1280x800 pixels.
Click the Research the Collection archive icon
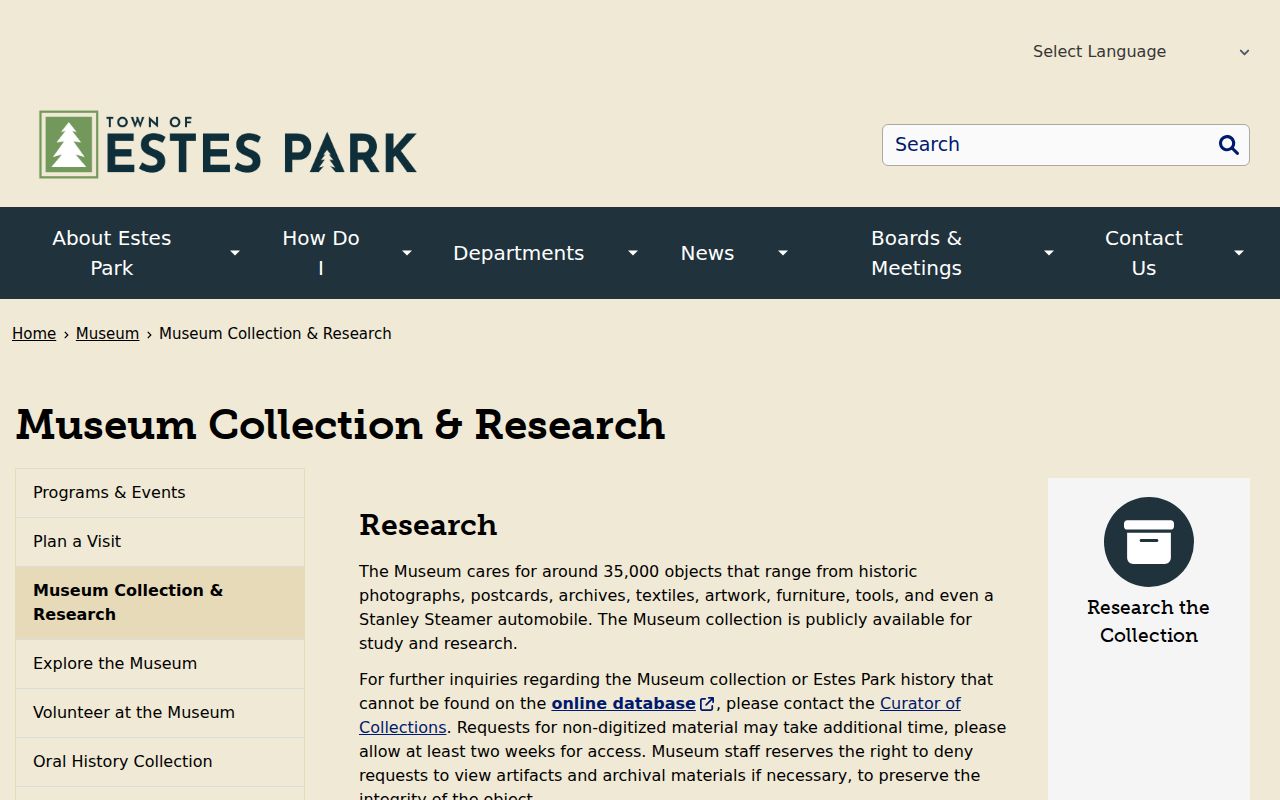[x=1149, y=542]
